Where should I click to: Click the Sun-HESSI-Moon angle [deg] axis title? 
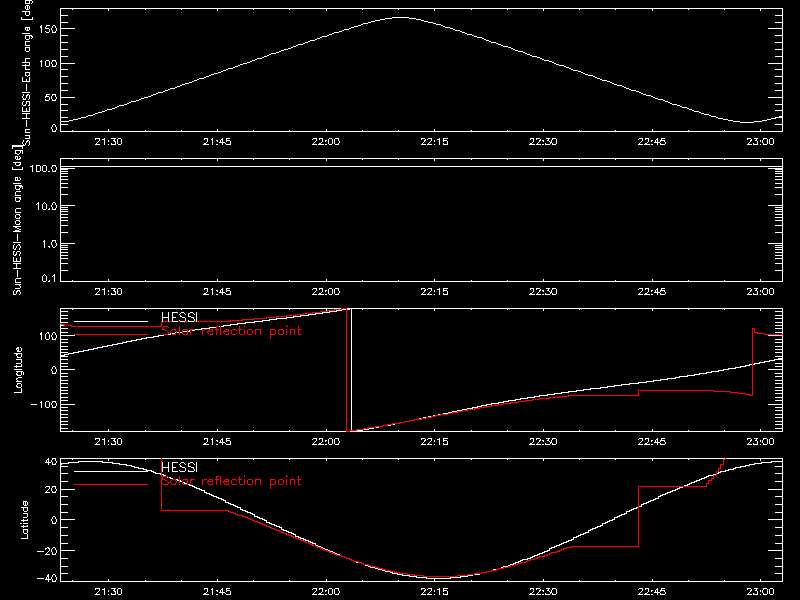[17, 220]
